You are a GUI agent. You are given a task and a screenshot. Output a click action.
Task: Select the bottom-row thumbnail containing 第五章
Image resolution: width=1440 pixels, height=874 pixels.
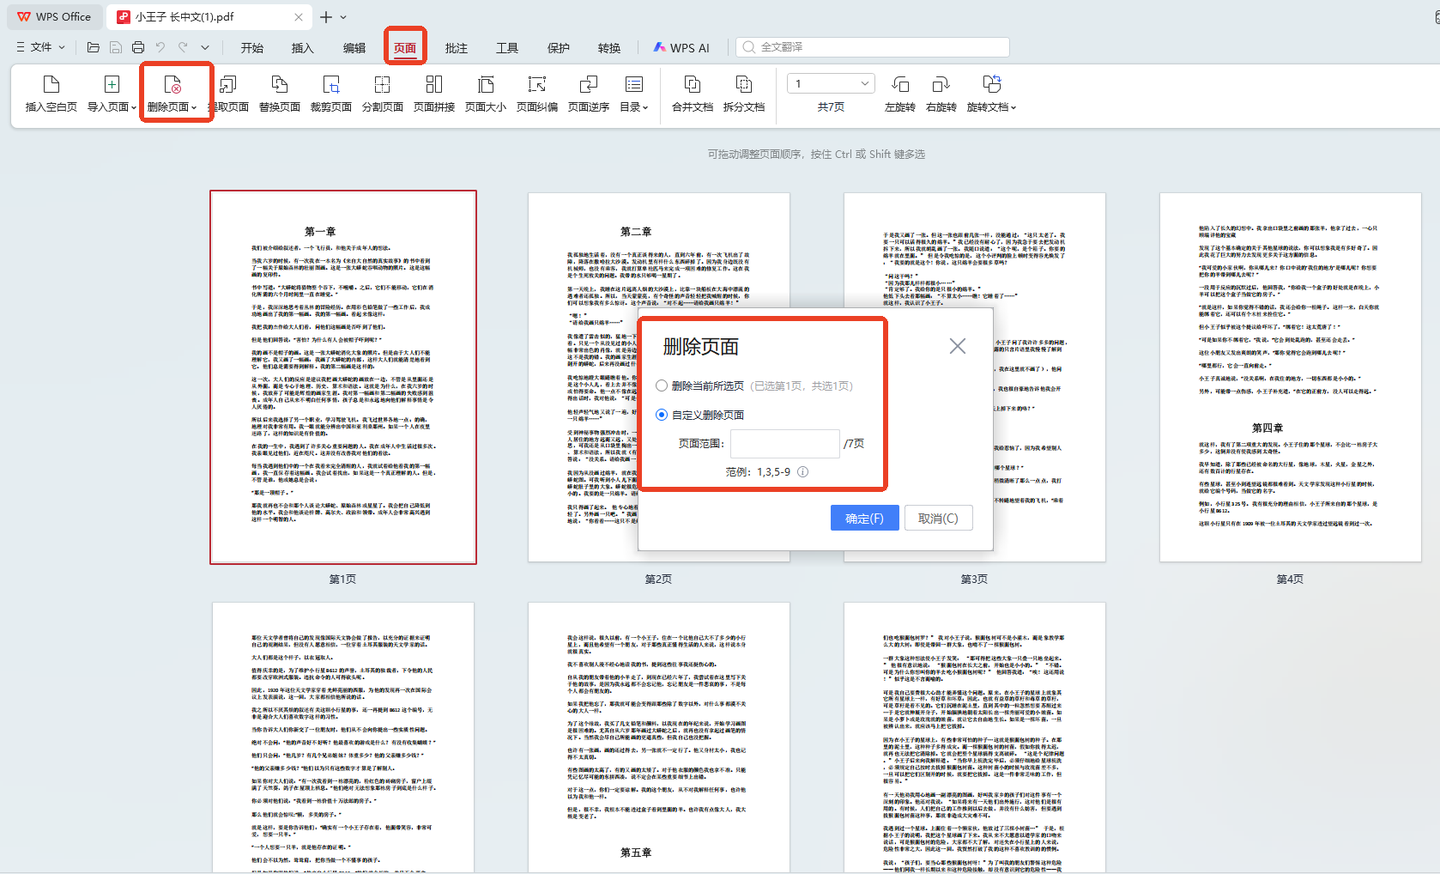pos(658,738)
